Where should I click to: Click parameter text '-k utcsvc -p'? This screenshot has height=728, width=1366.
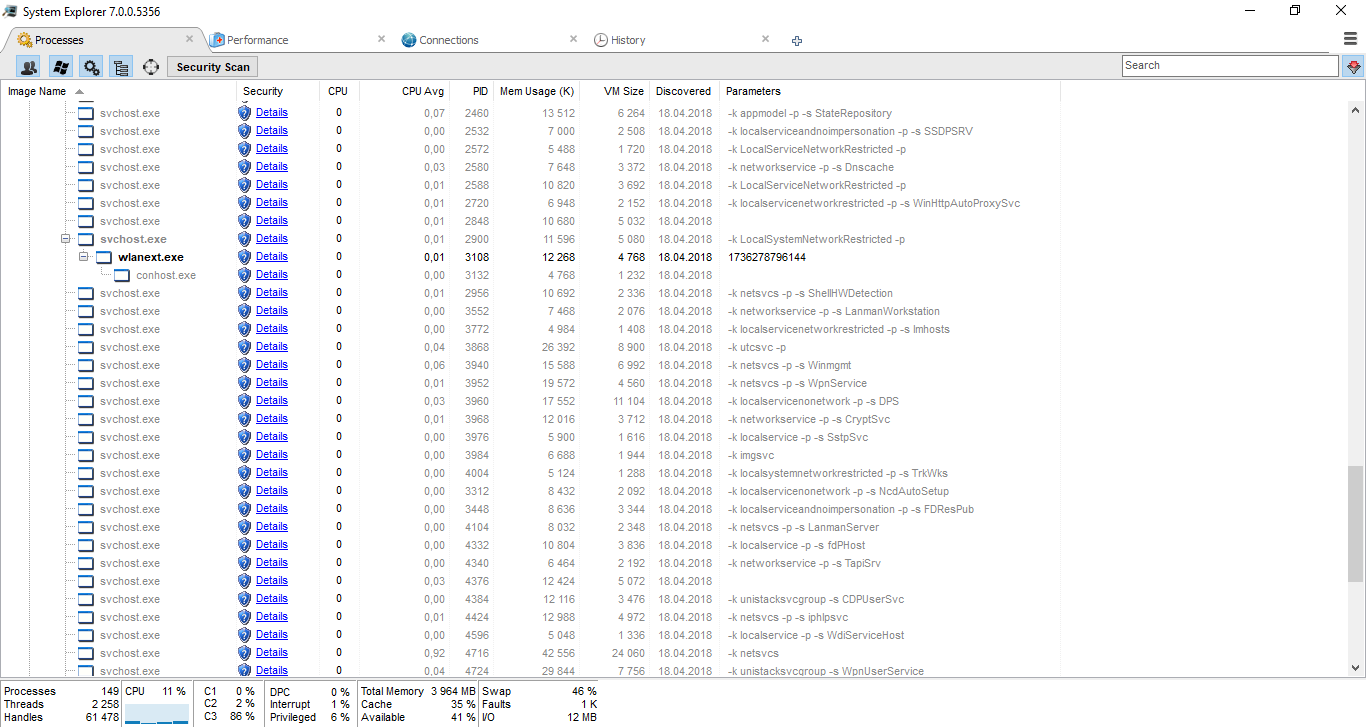[756, 347]
